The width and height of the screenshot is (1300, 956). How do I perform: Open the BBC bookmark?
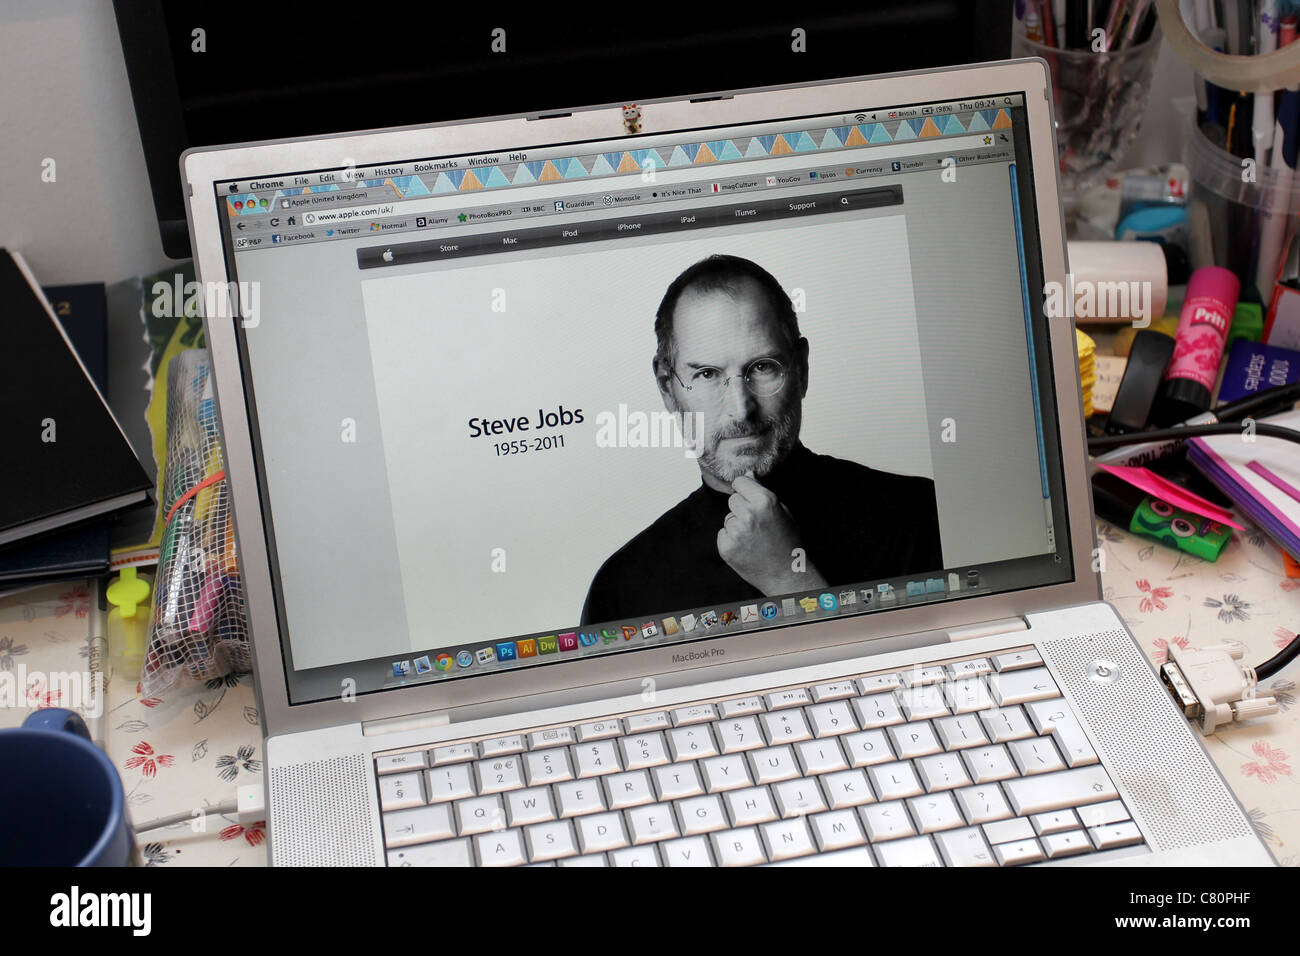(x=533, y=209)
